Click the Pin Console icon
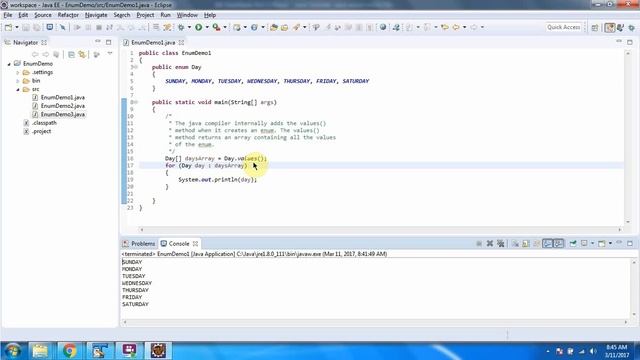This screenshot has width=640, height=360. pyautogui.click(x=573, y=244)
